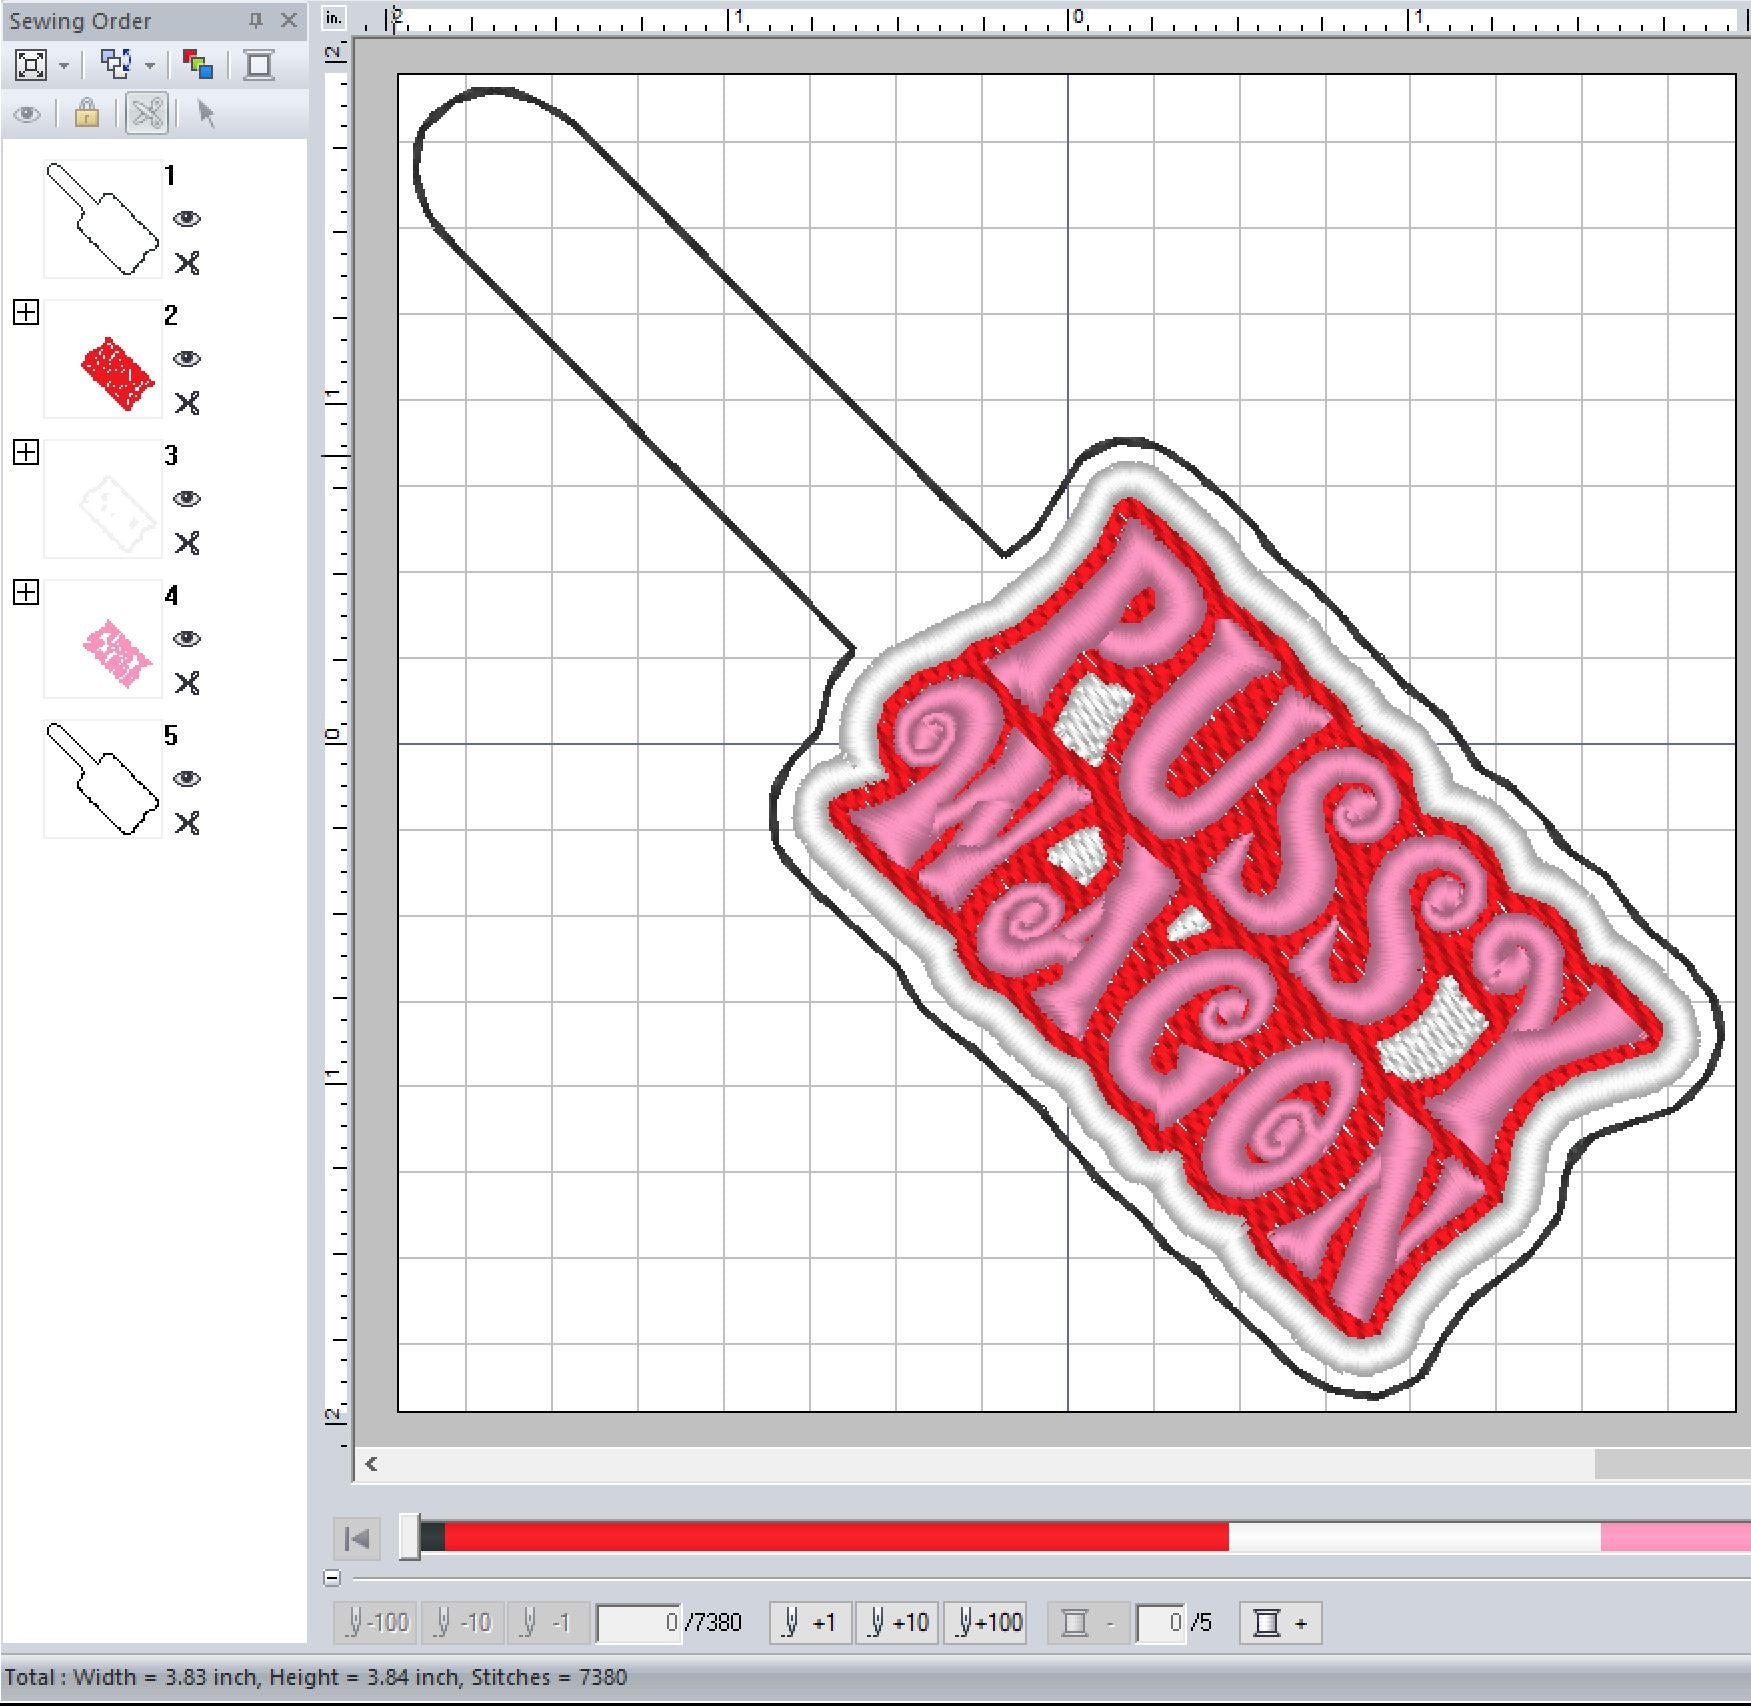Jump to next thread color spool

click(1280, 1623)
